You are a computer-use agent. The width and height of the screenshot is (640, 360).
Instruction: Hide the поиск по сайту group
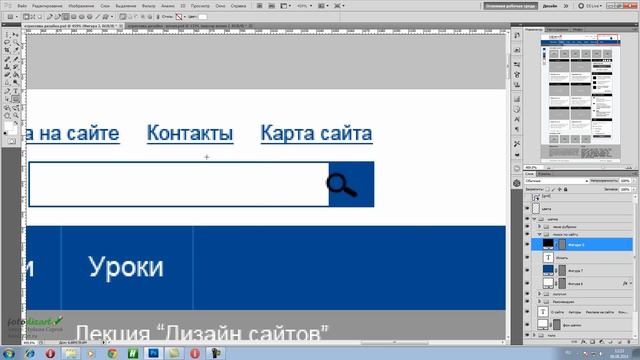[527, 234]
